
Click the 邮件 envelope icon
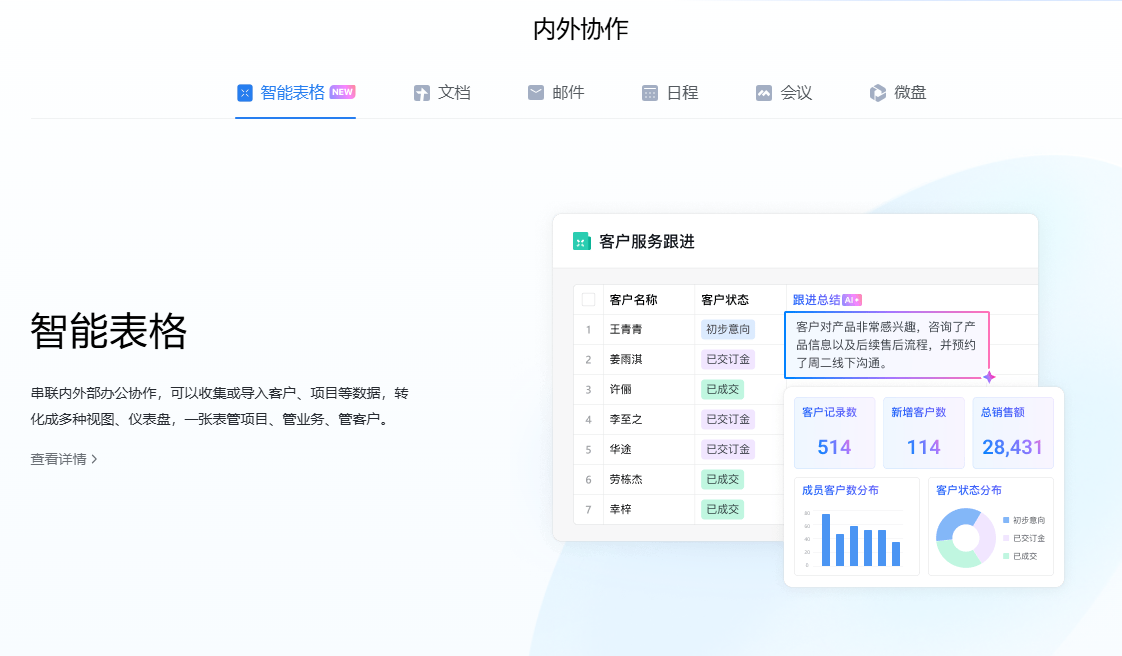pos(536,92)
